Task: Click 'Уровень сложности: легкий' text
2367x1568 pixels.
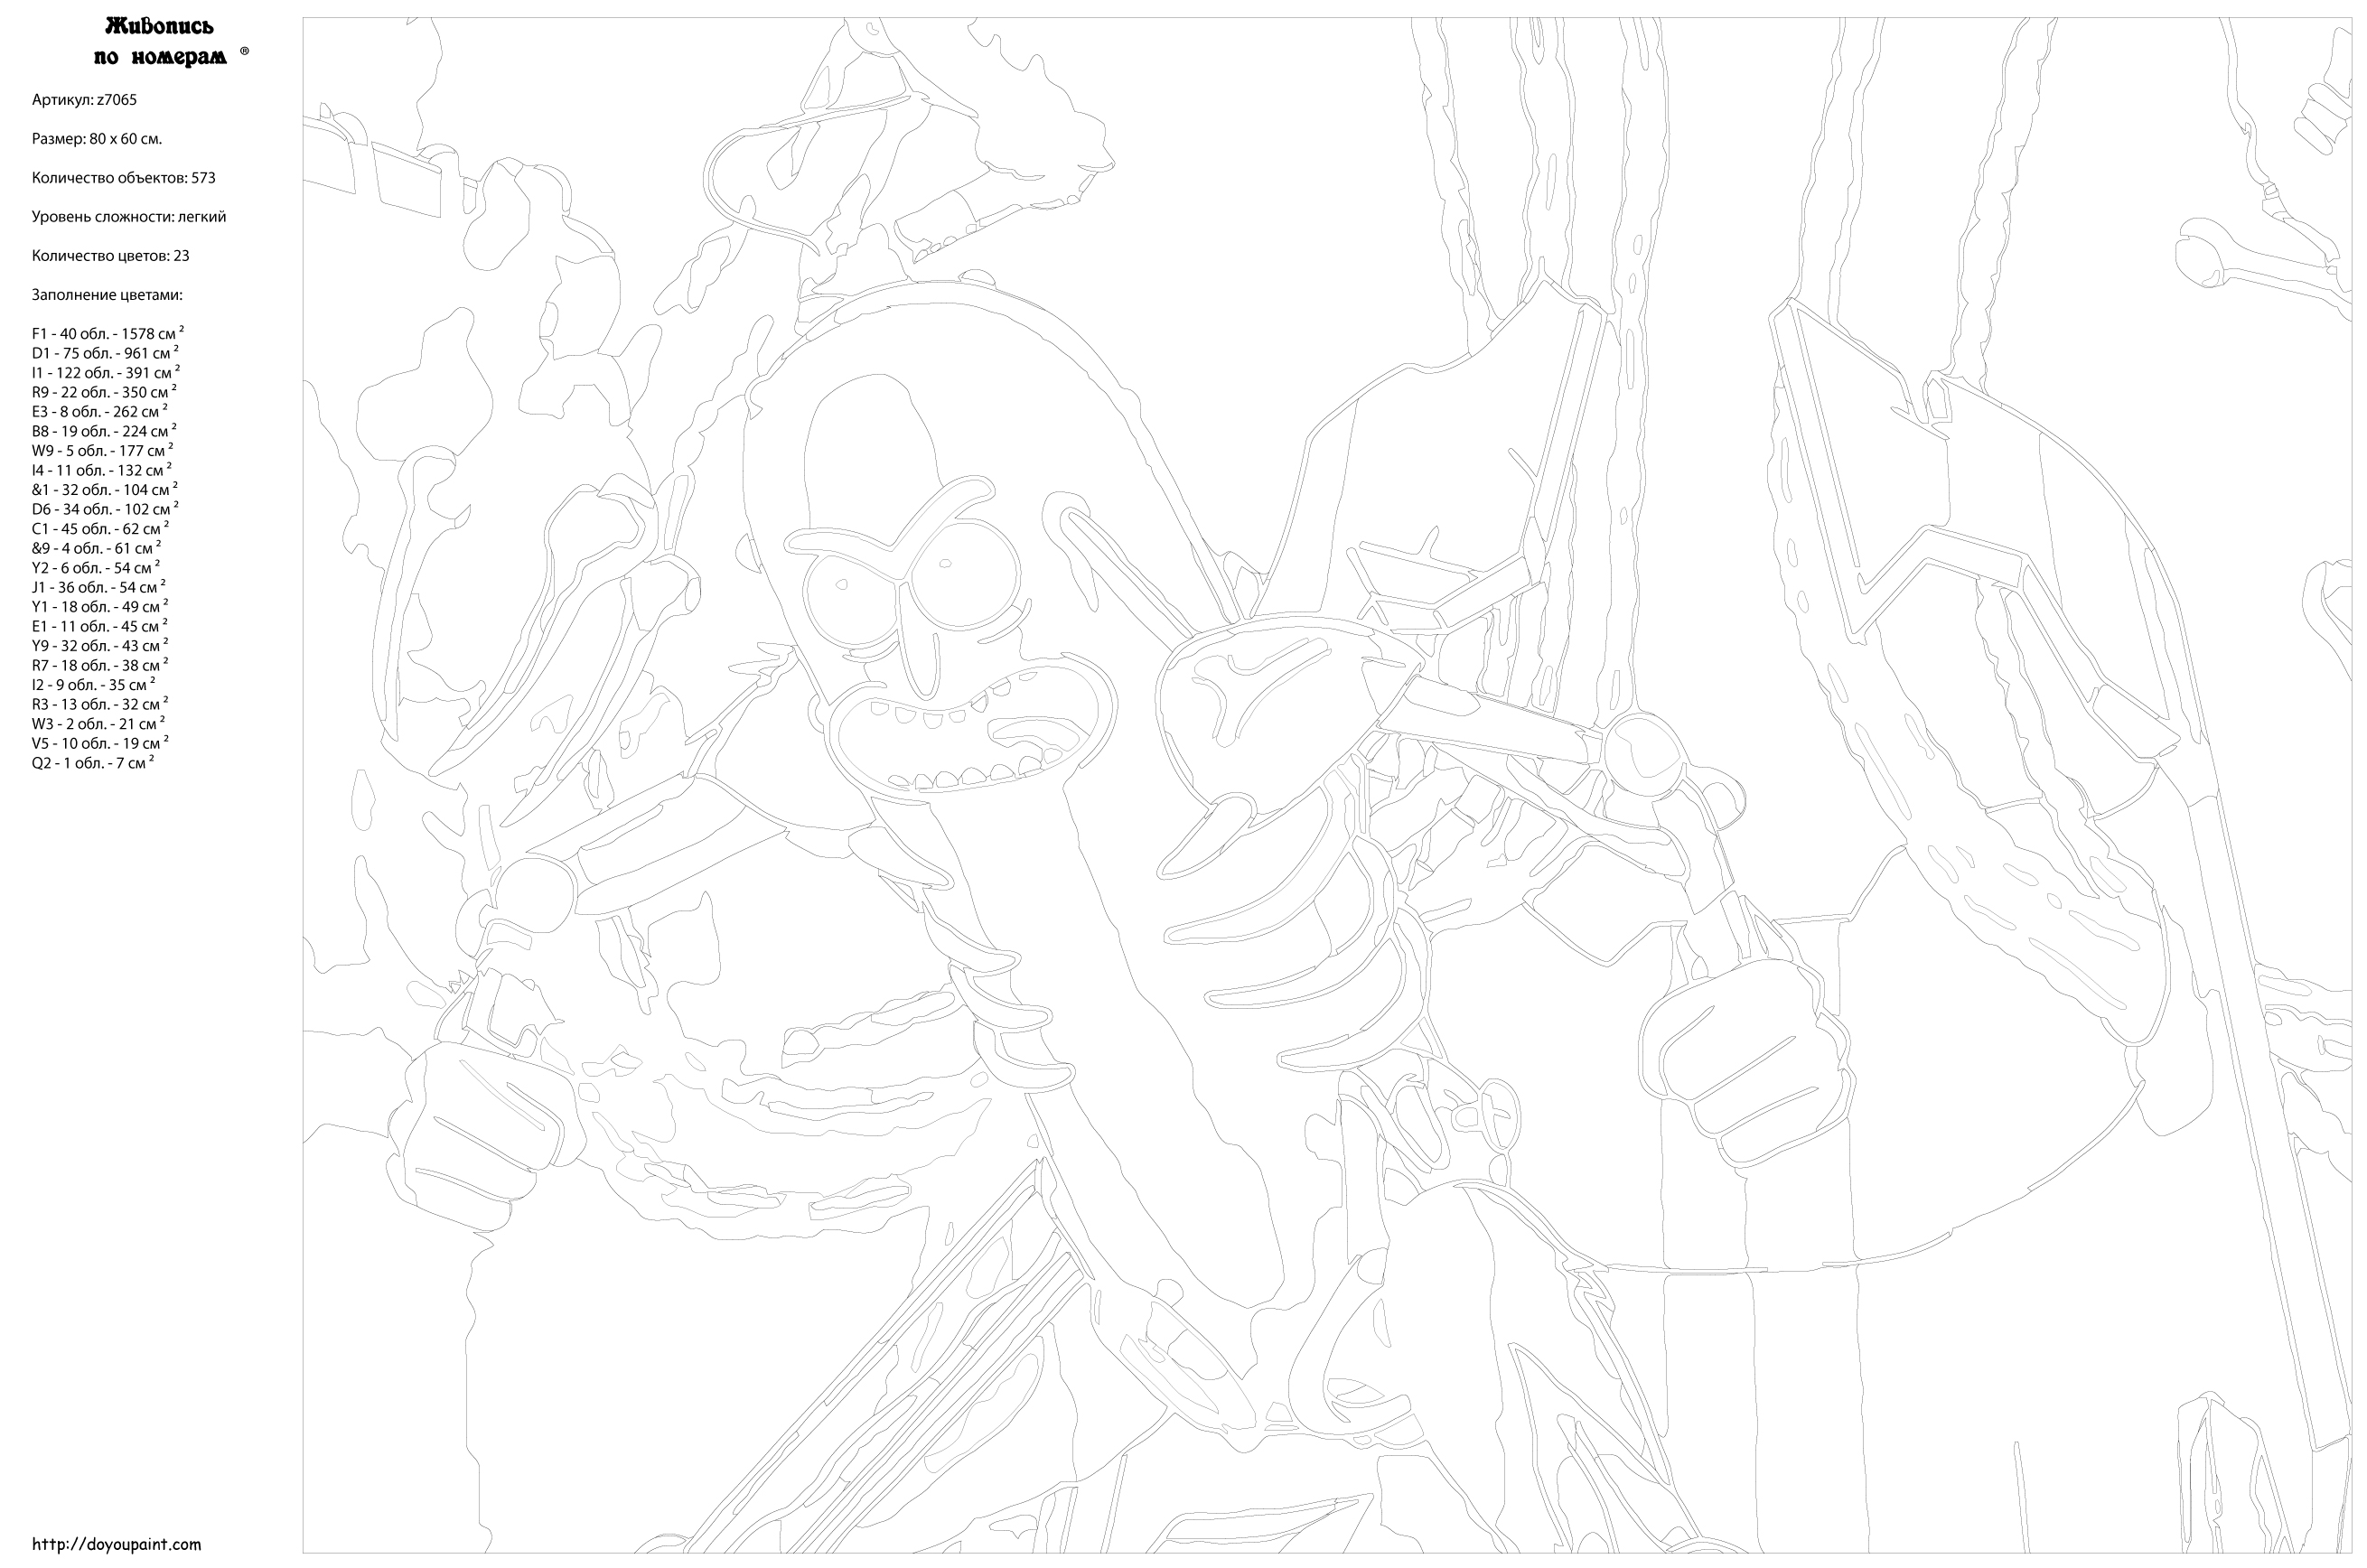Action: click(129, 217)
